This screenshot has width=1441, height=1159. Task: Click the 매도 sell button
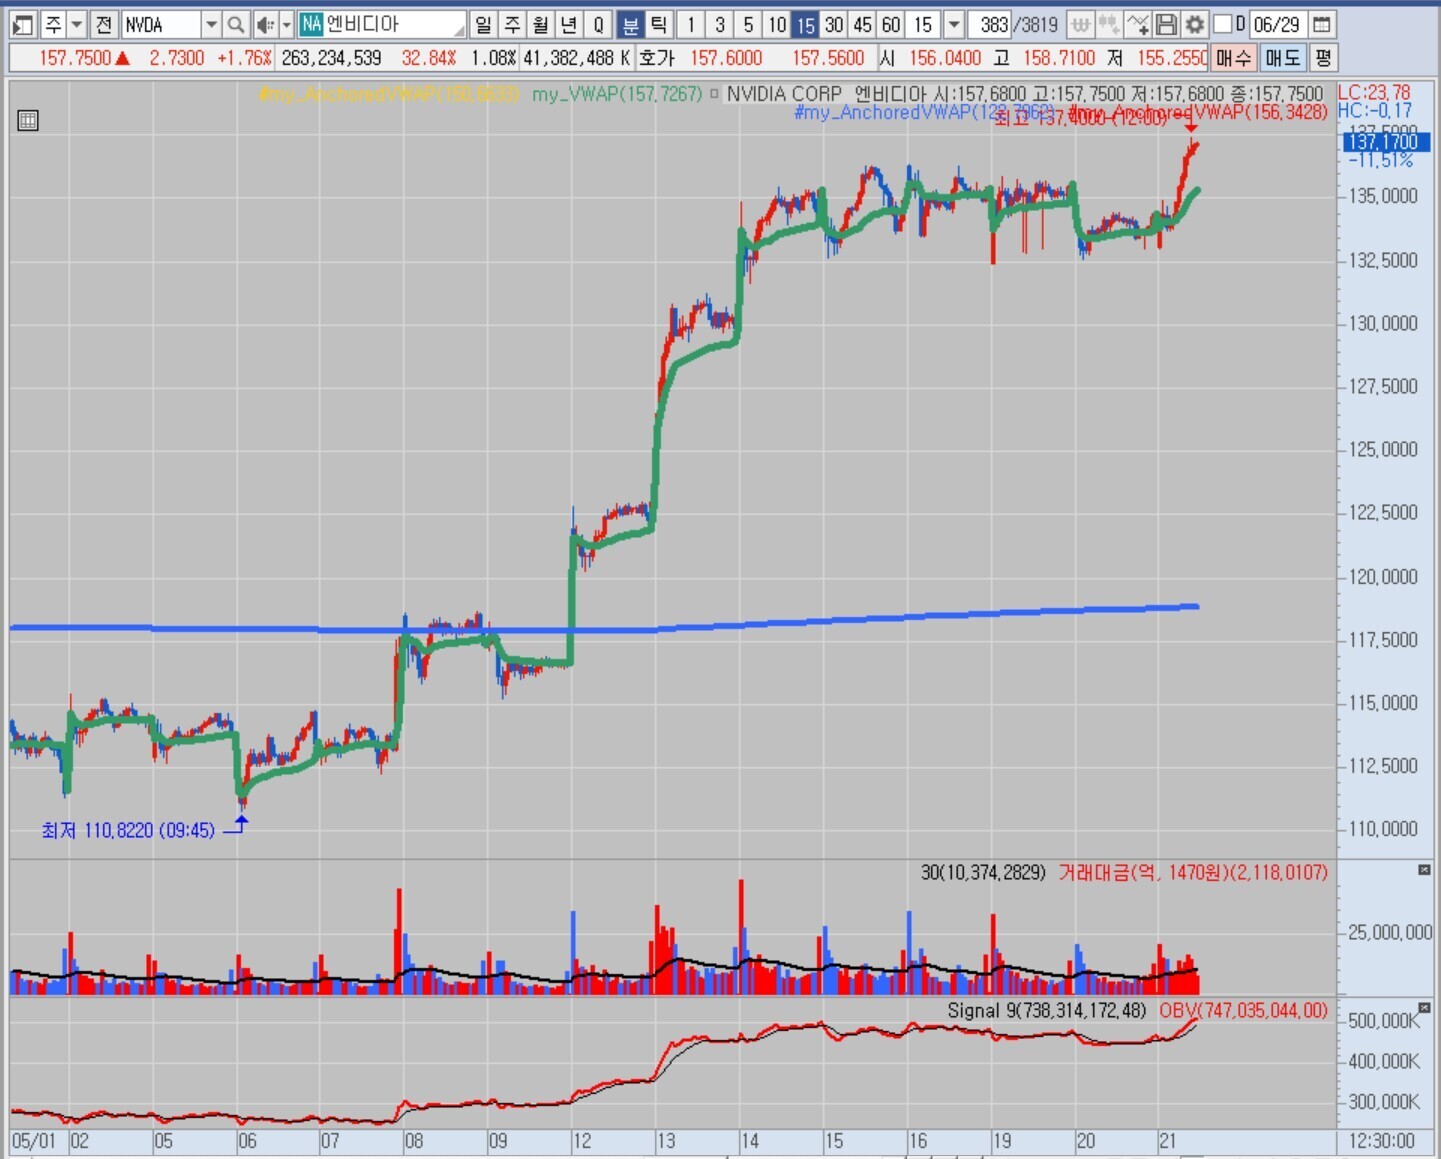[x=1282, y=58]
